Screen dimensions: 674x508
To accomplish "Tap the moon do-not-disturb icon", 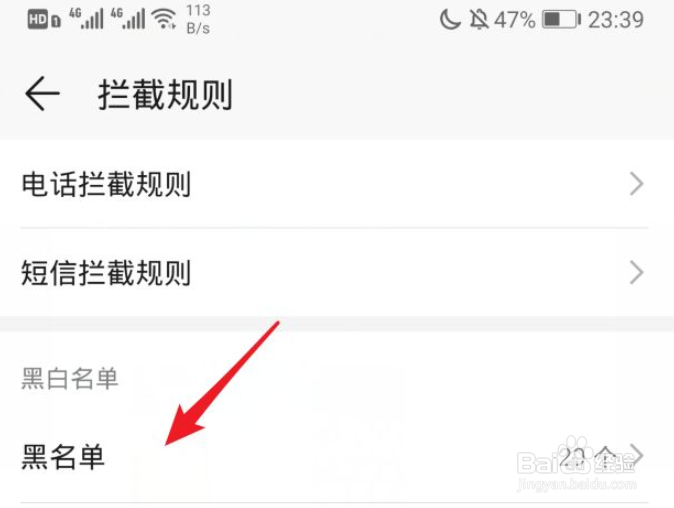I will click(450, 20).
